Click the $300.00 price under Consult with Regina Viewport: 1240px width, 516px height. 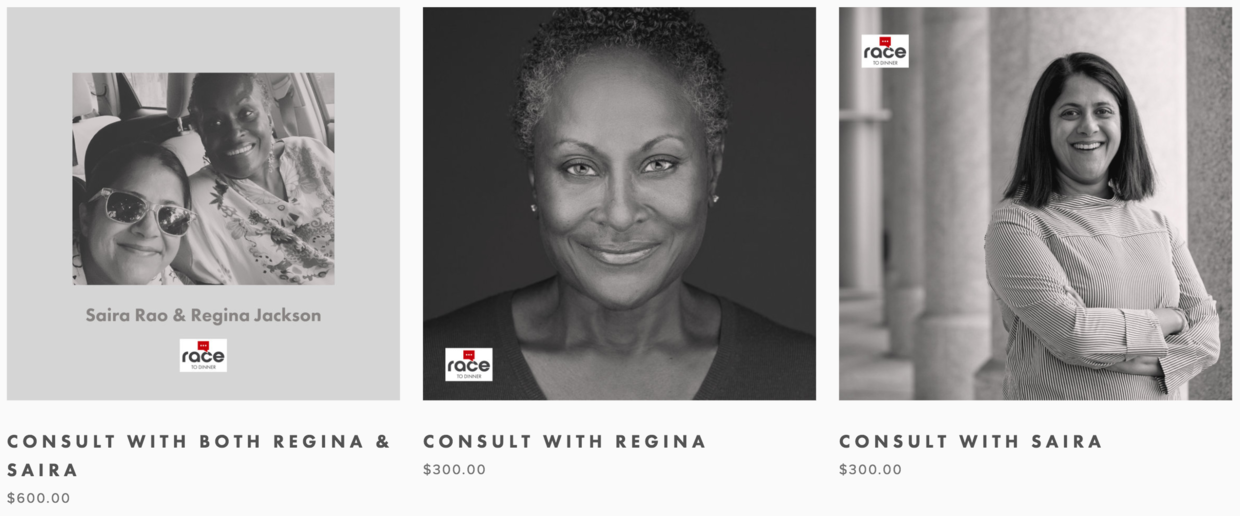tap(455, 470)
